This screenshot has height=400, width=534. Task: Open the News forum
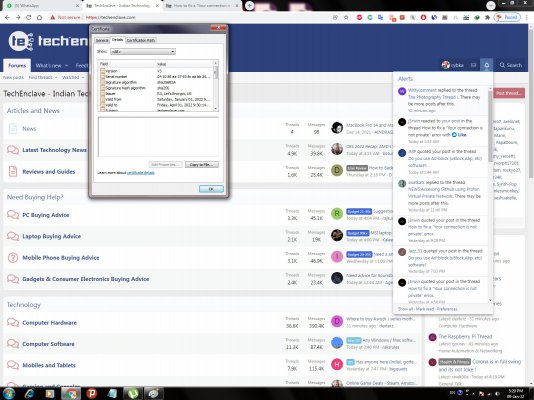click(x=29, y=129)
